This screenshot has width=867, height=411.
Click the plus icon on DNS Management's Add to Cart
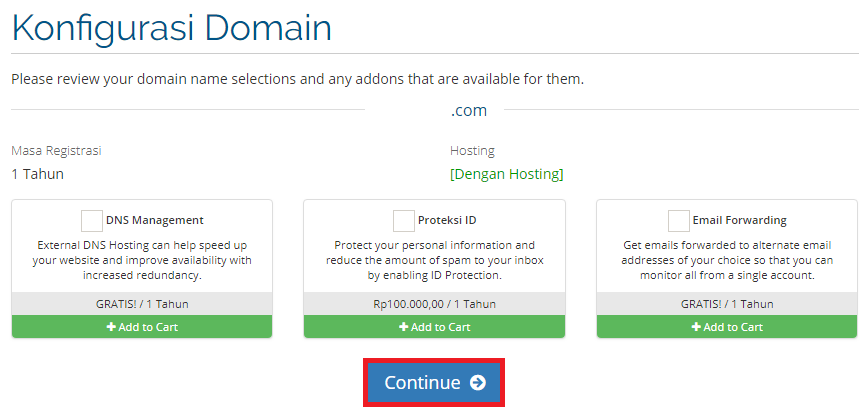111,327
